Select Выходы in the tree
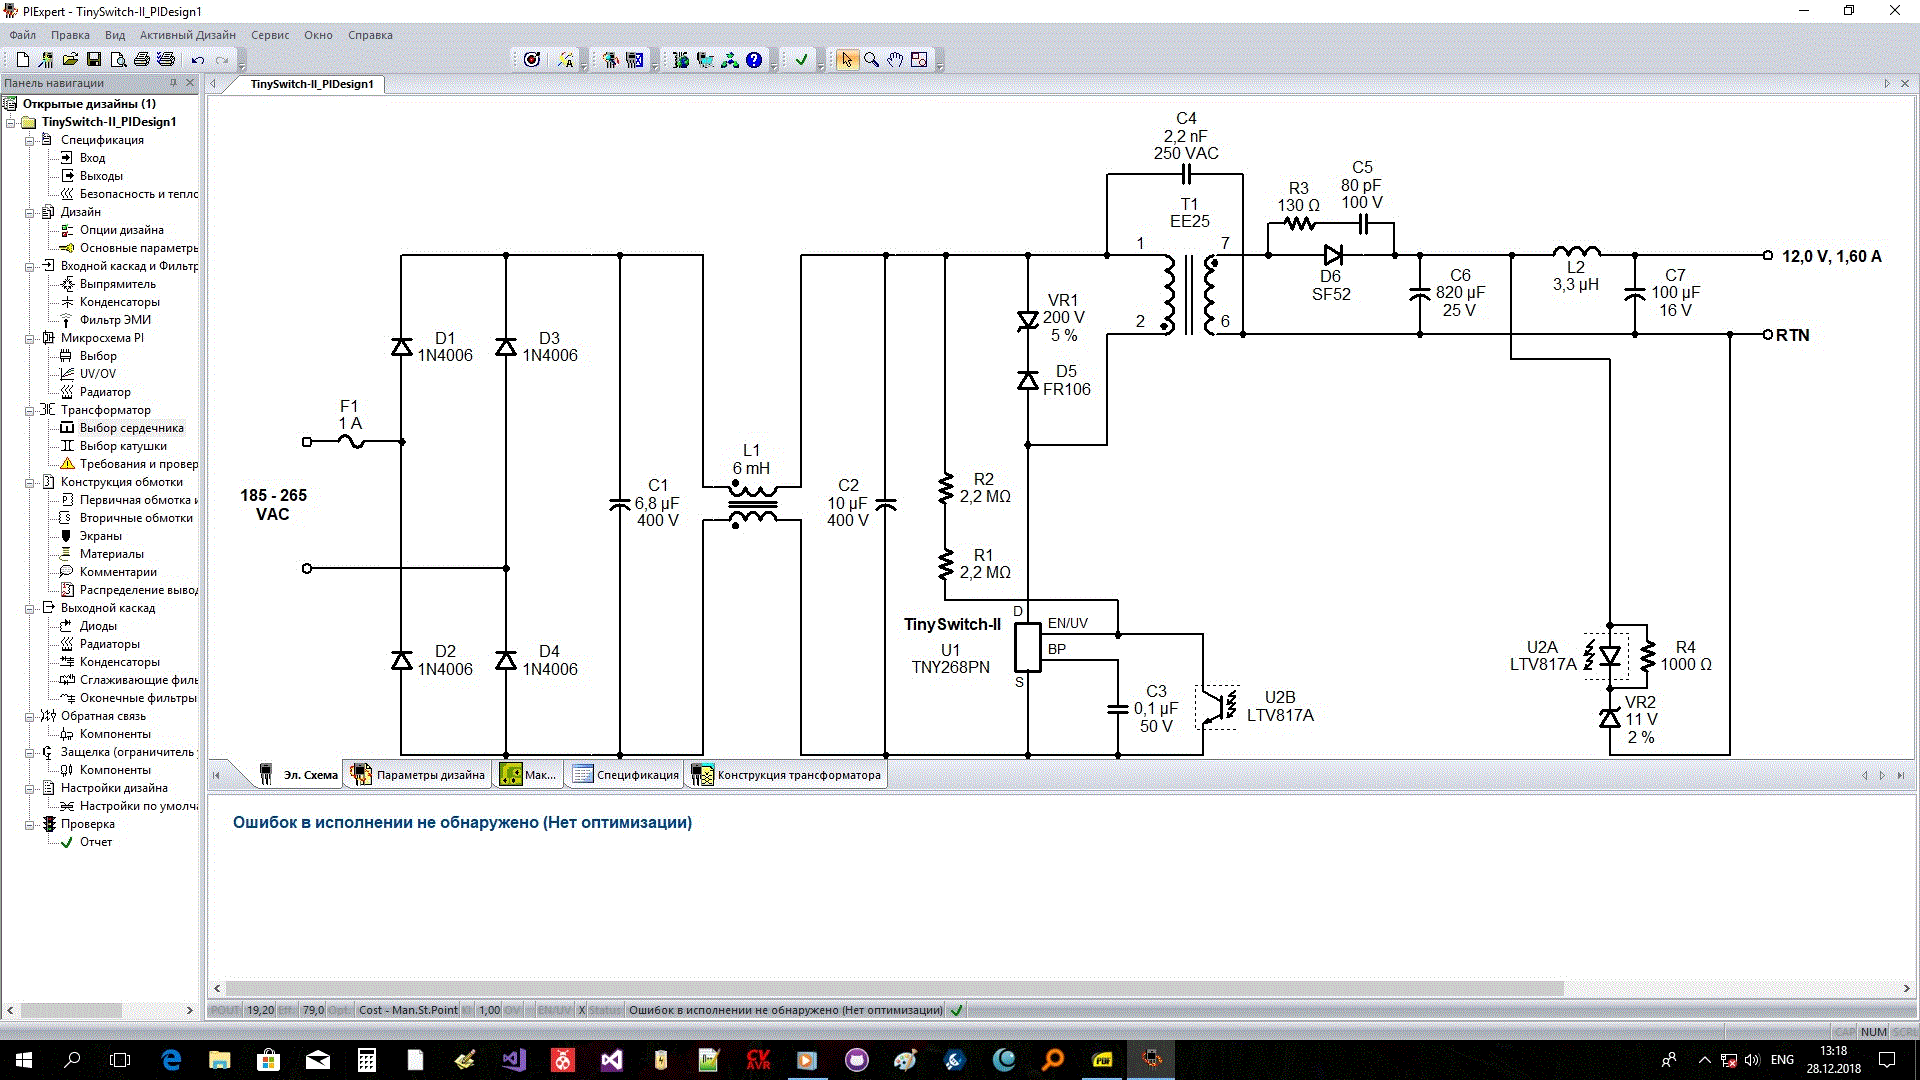 [x=101, y=176]
